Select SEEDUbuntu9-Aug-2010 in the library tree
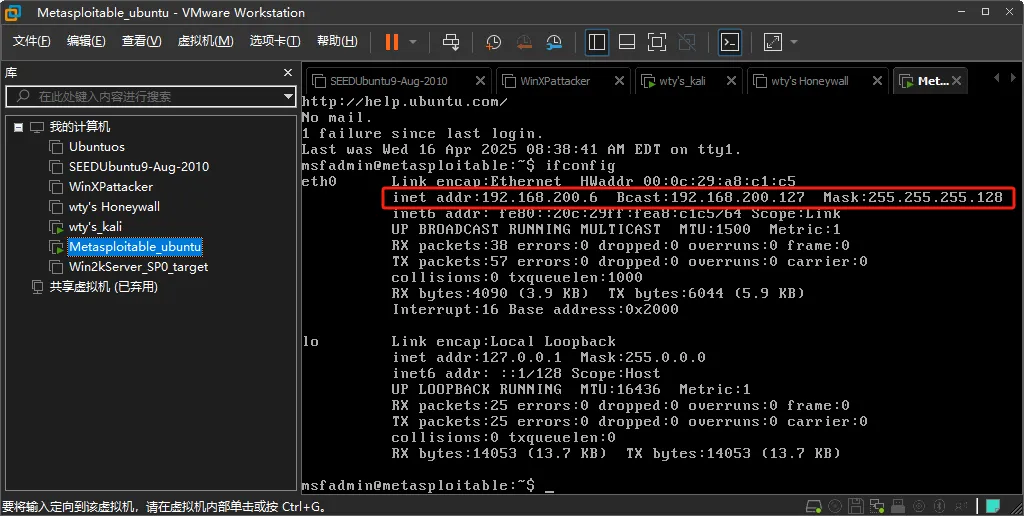This screenshot has height=516, width=1024. pos(139,167)
